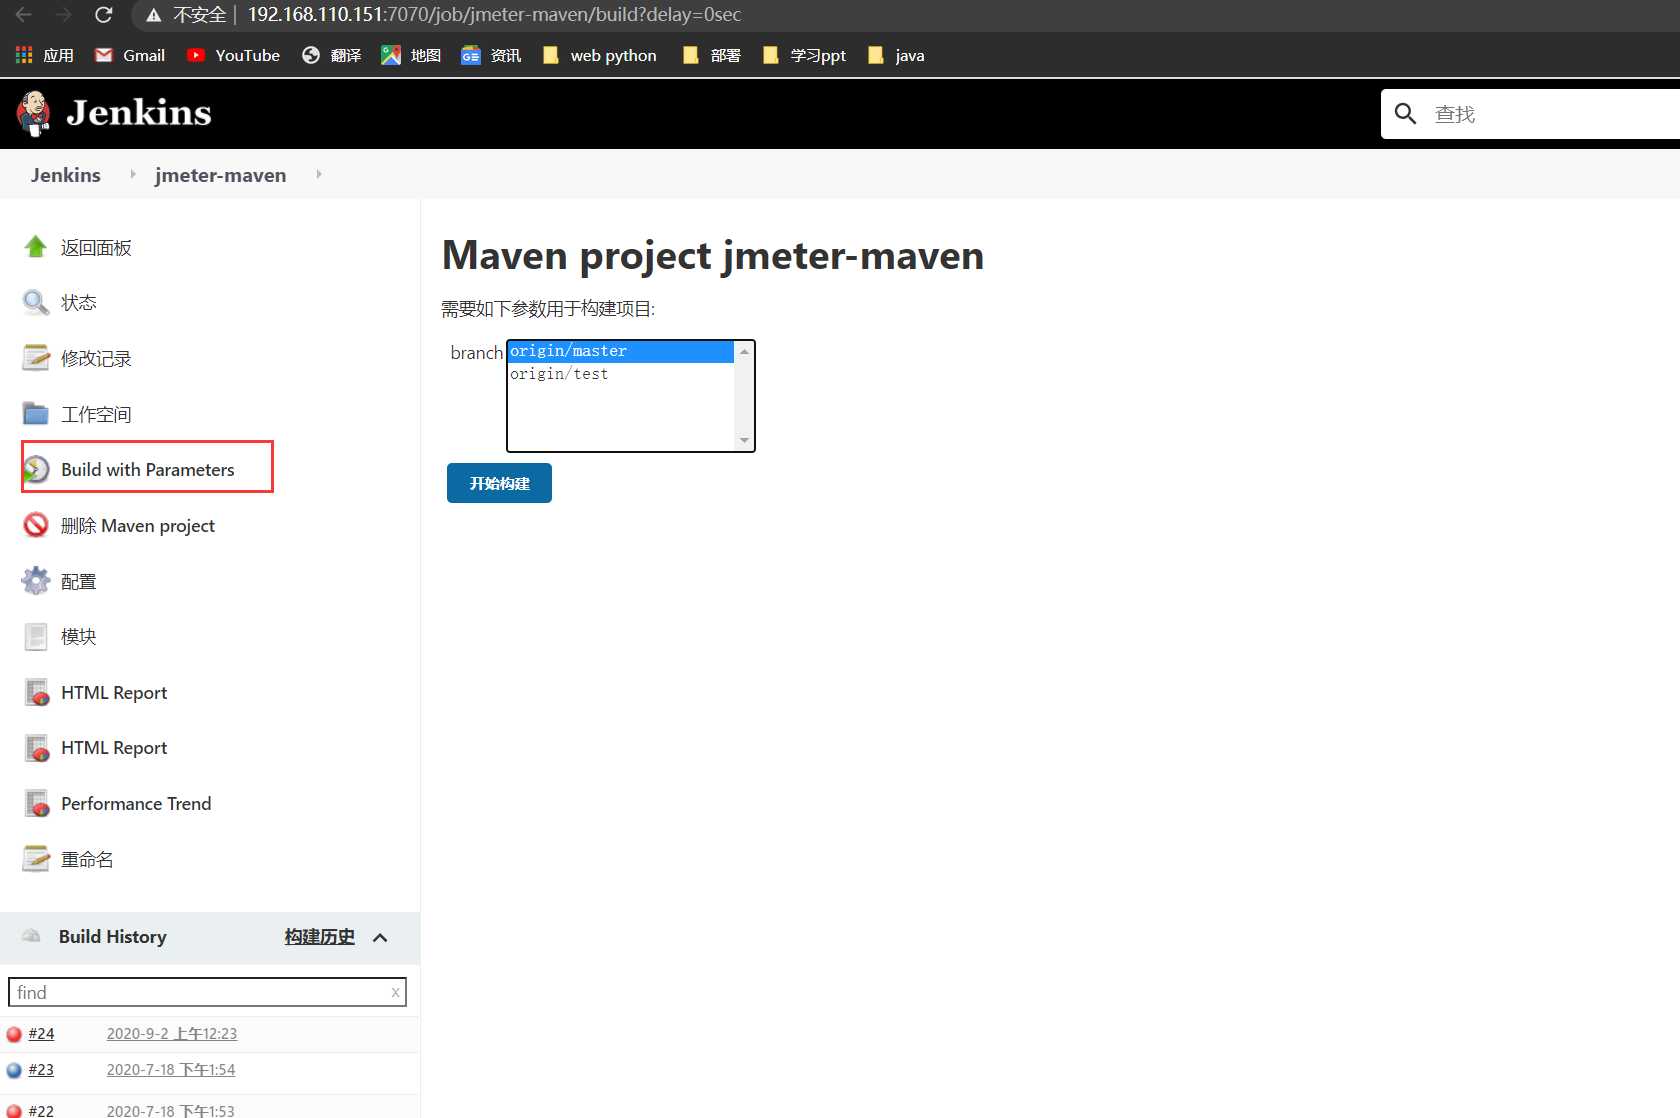Click the 开始构建 button

tap(499, 483)
